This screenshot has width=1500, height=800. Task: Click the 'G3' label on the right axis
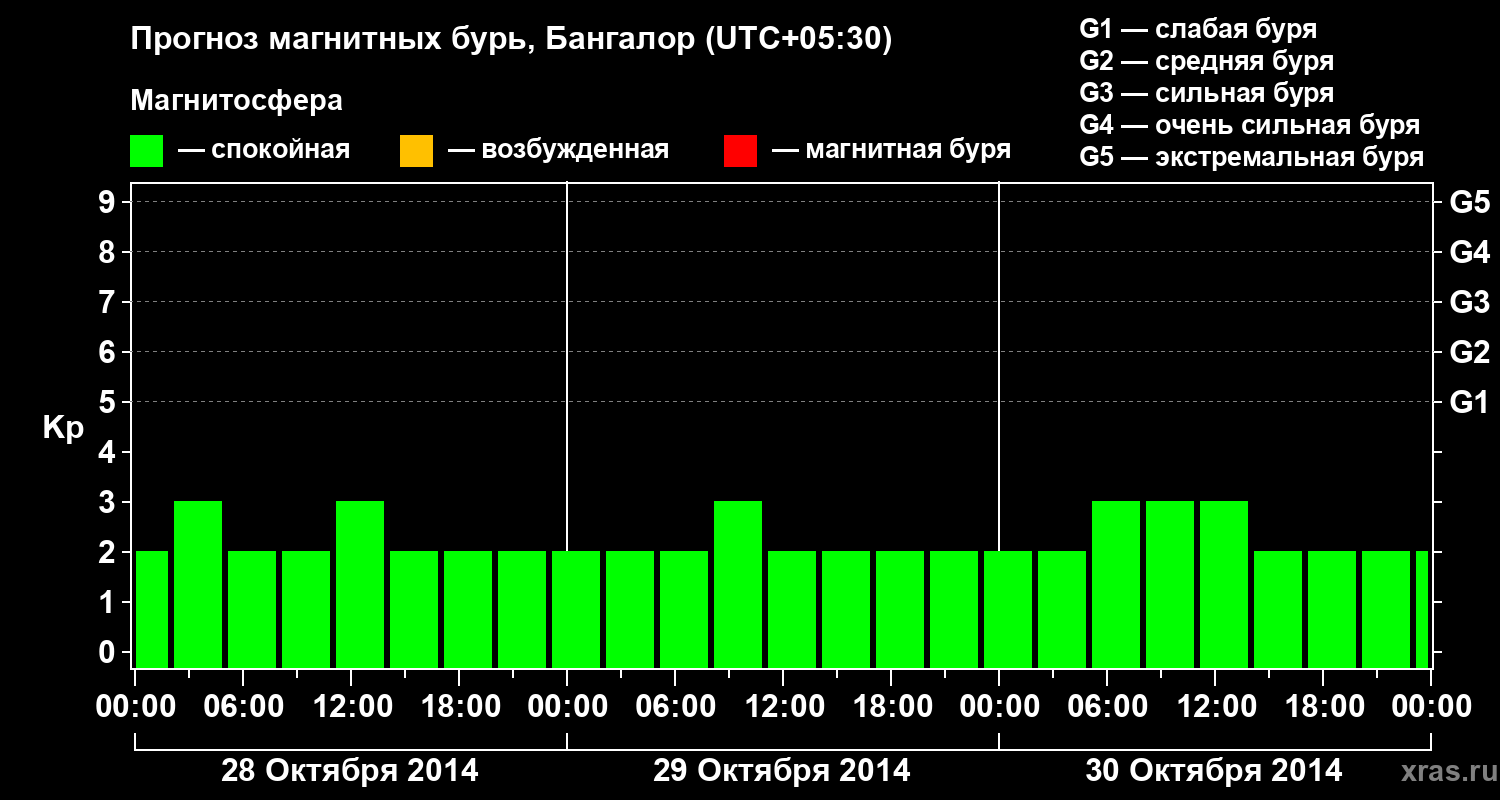pyautogui.click(x=1469, y=303)
